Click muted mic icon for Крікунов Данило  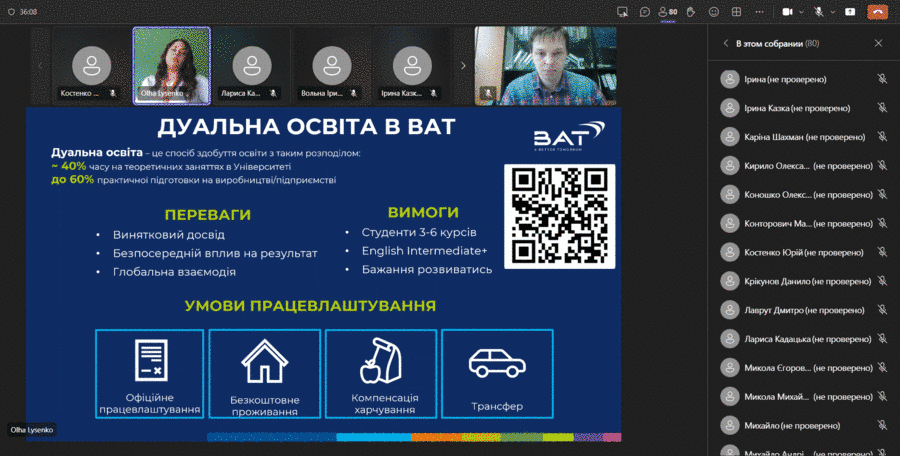[x=882, y=281]
